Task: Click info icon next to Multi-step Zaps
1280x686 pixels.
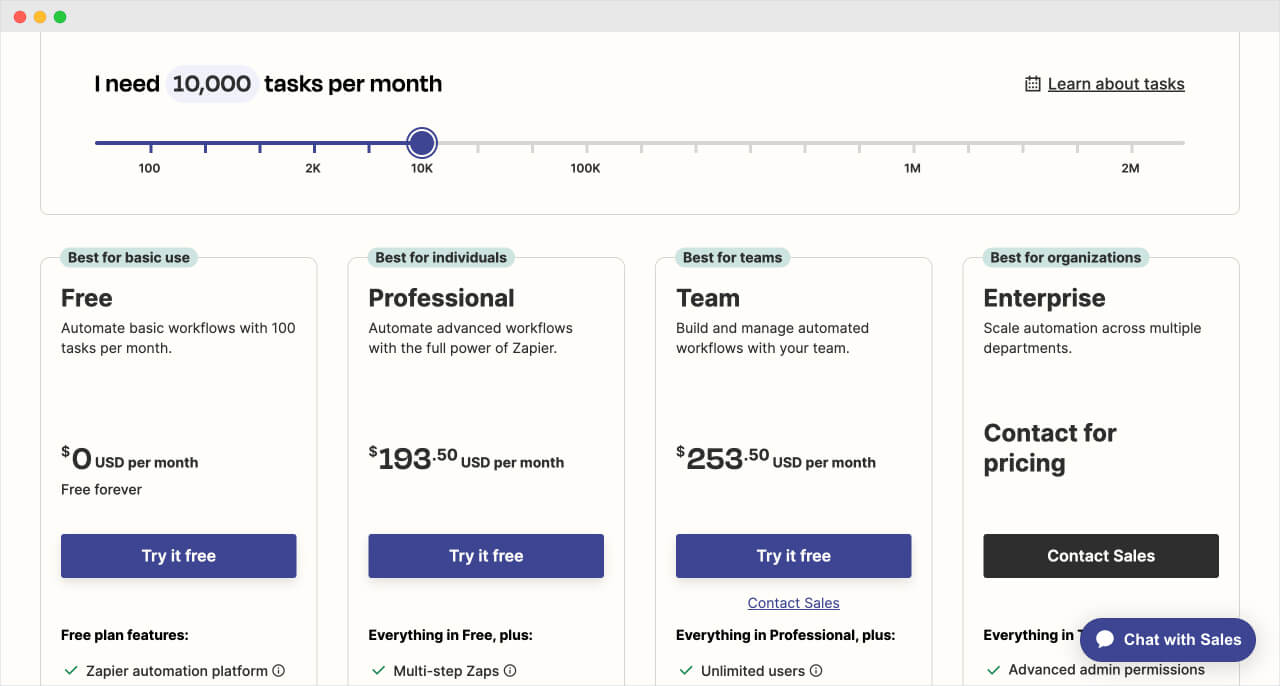Action: [510, 671]
